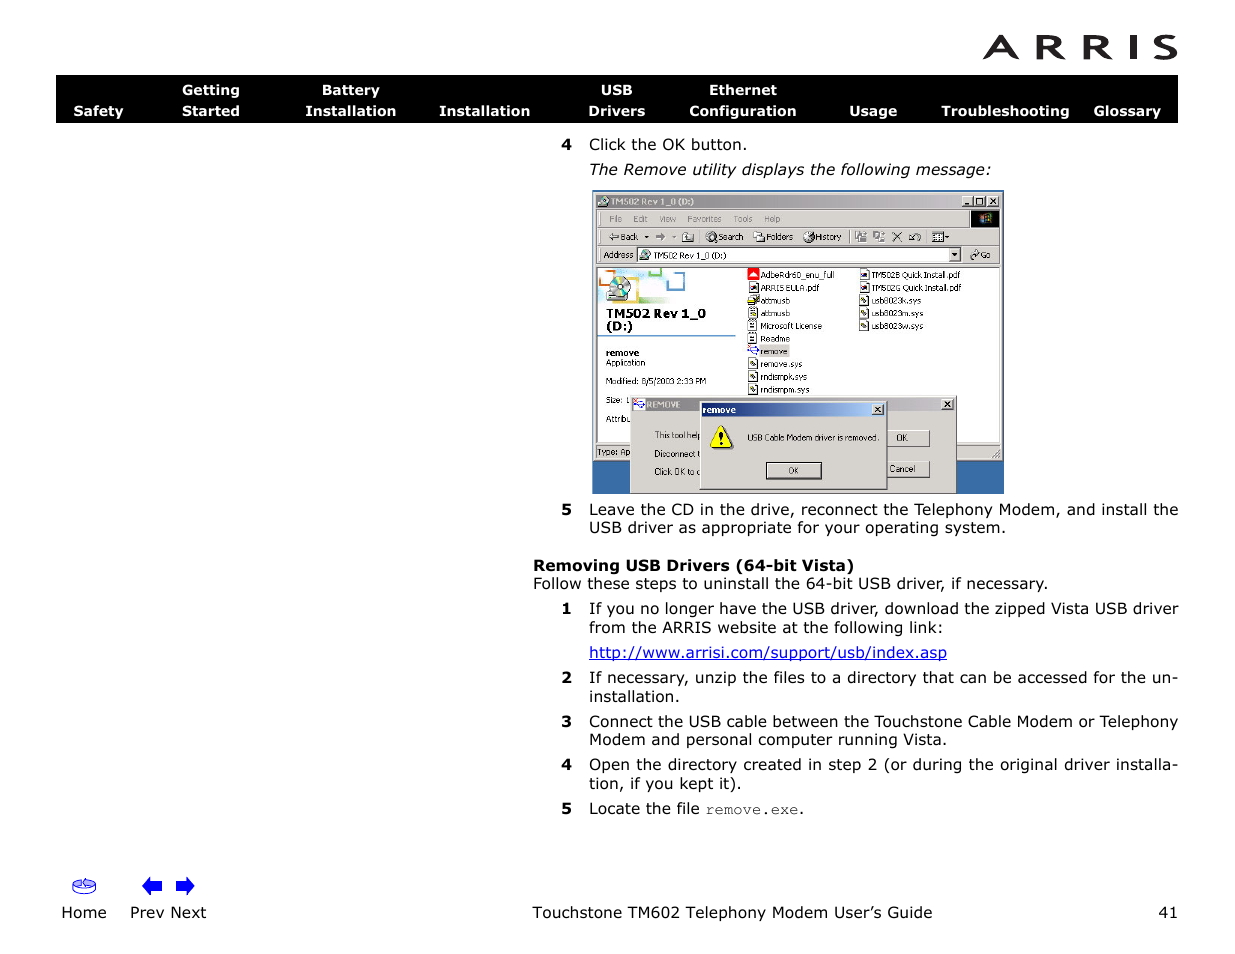
Task: Open the Glossary section tab
Action: pos(1127,111)
